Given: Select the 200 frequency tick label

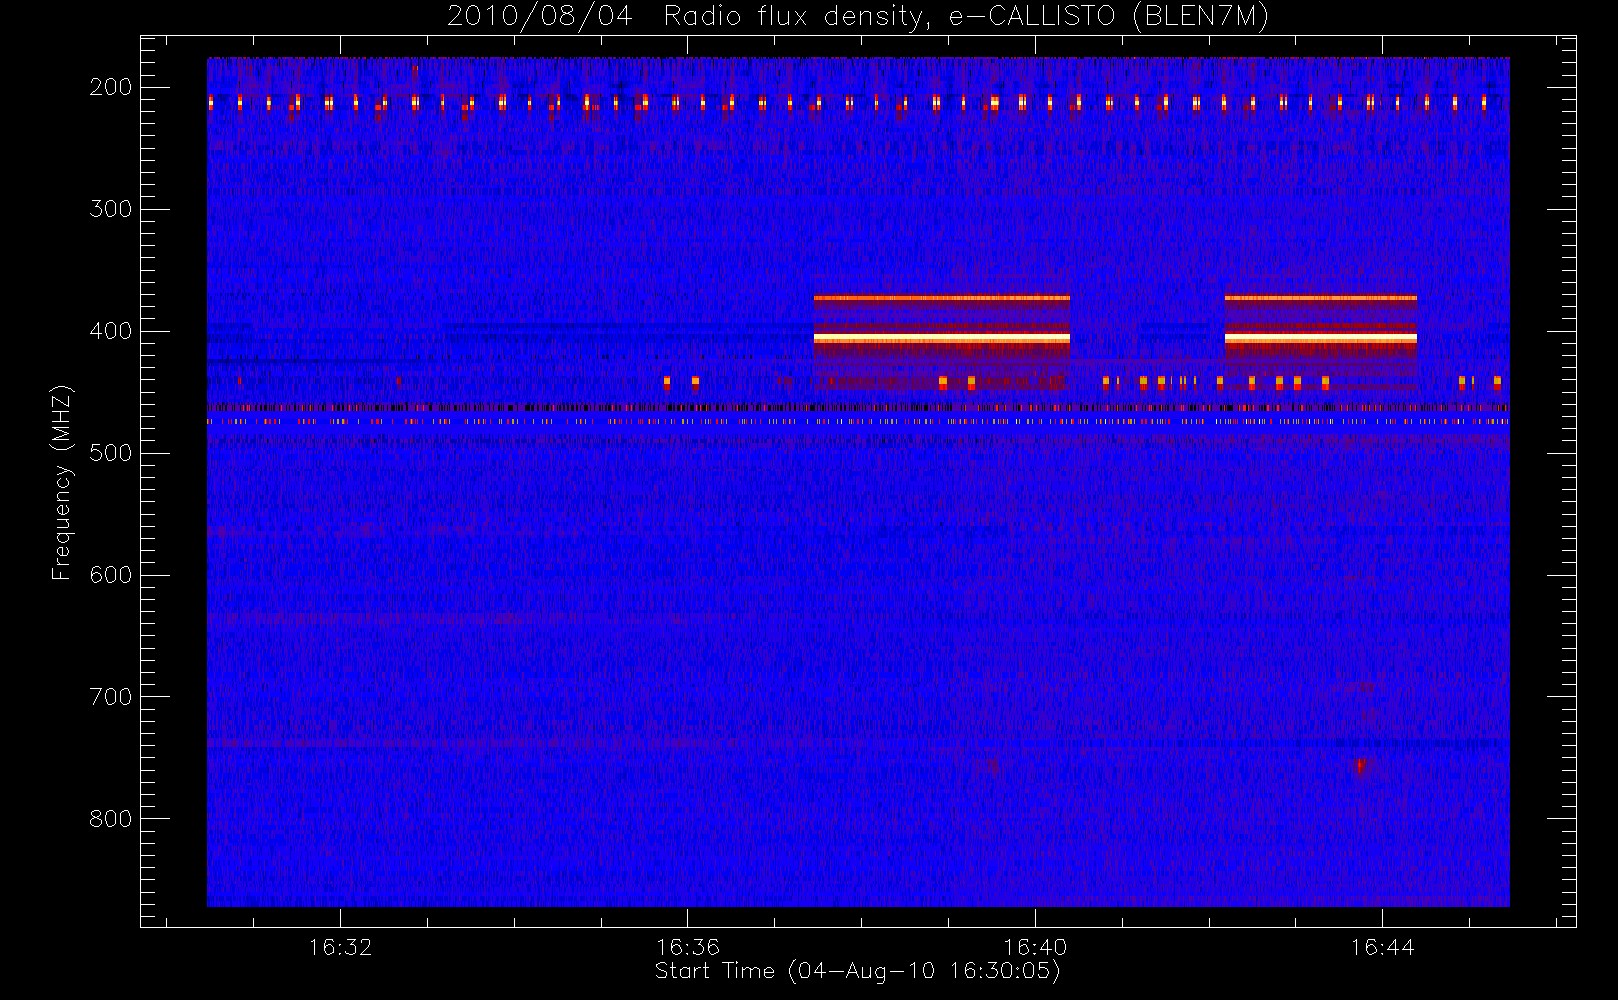Looking at the screenshot, I should pos(111,87).
